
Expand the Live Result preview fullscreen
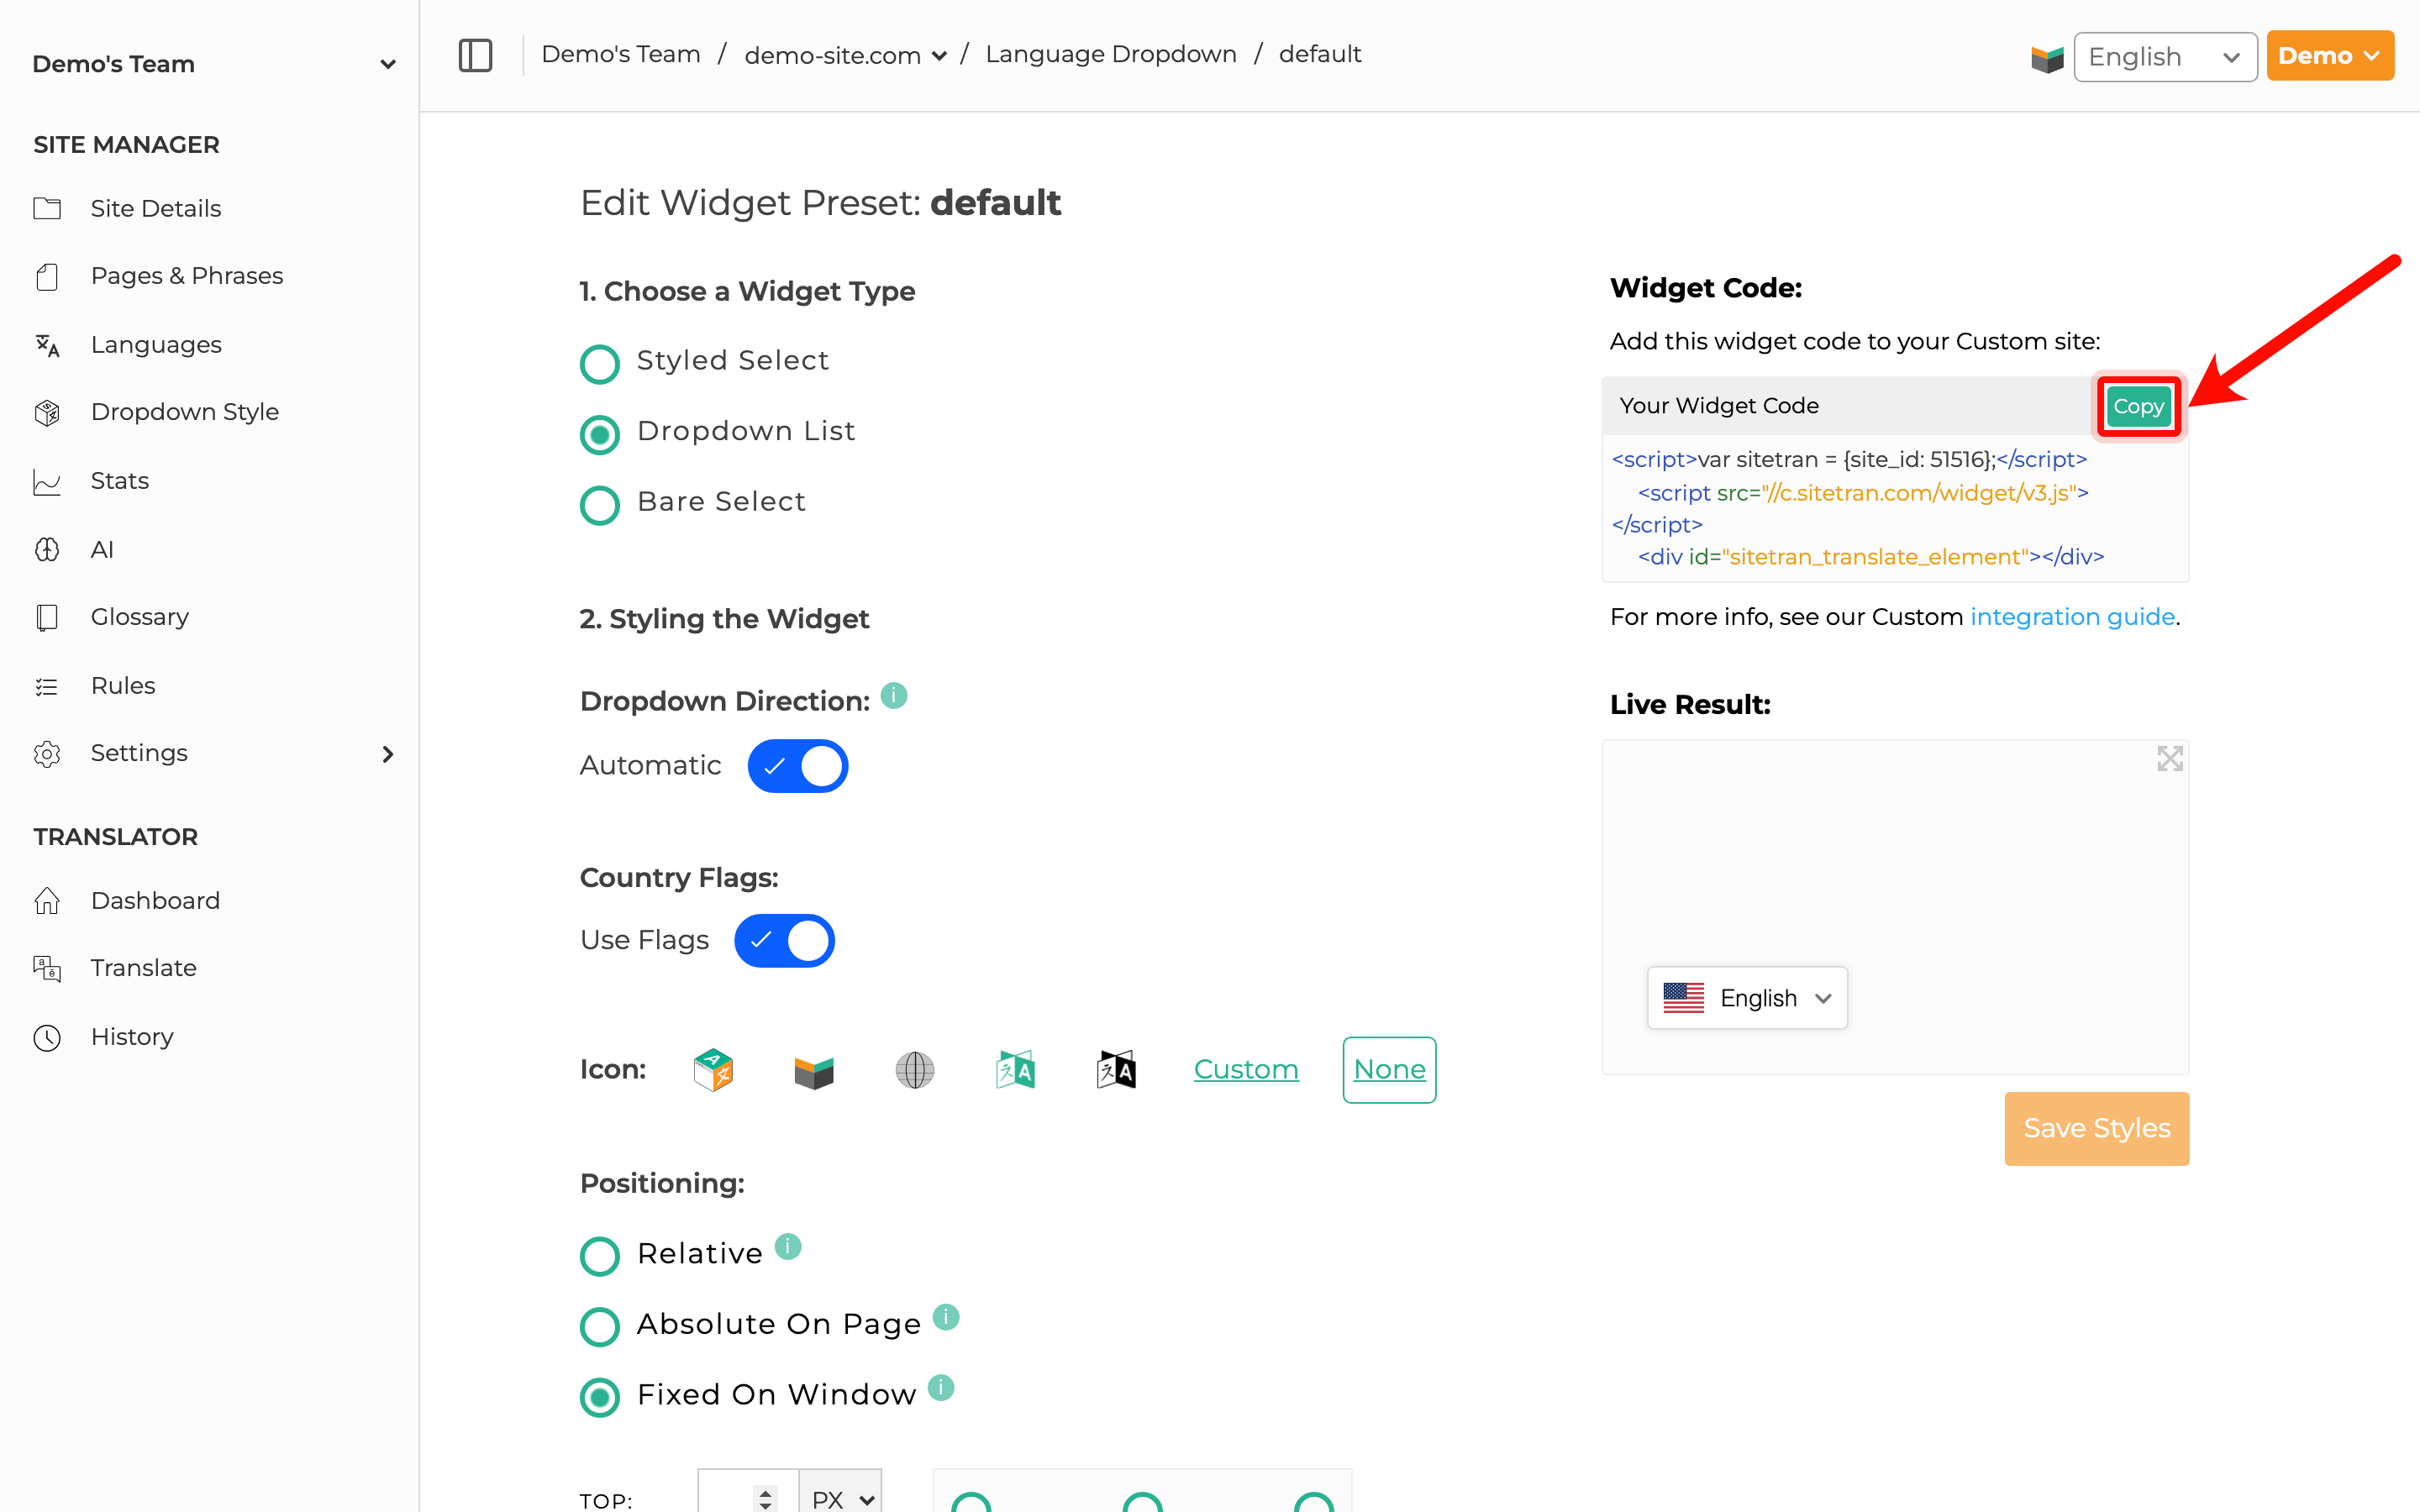[2169, 759]
